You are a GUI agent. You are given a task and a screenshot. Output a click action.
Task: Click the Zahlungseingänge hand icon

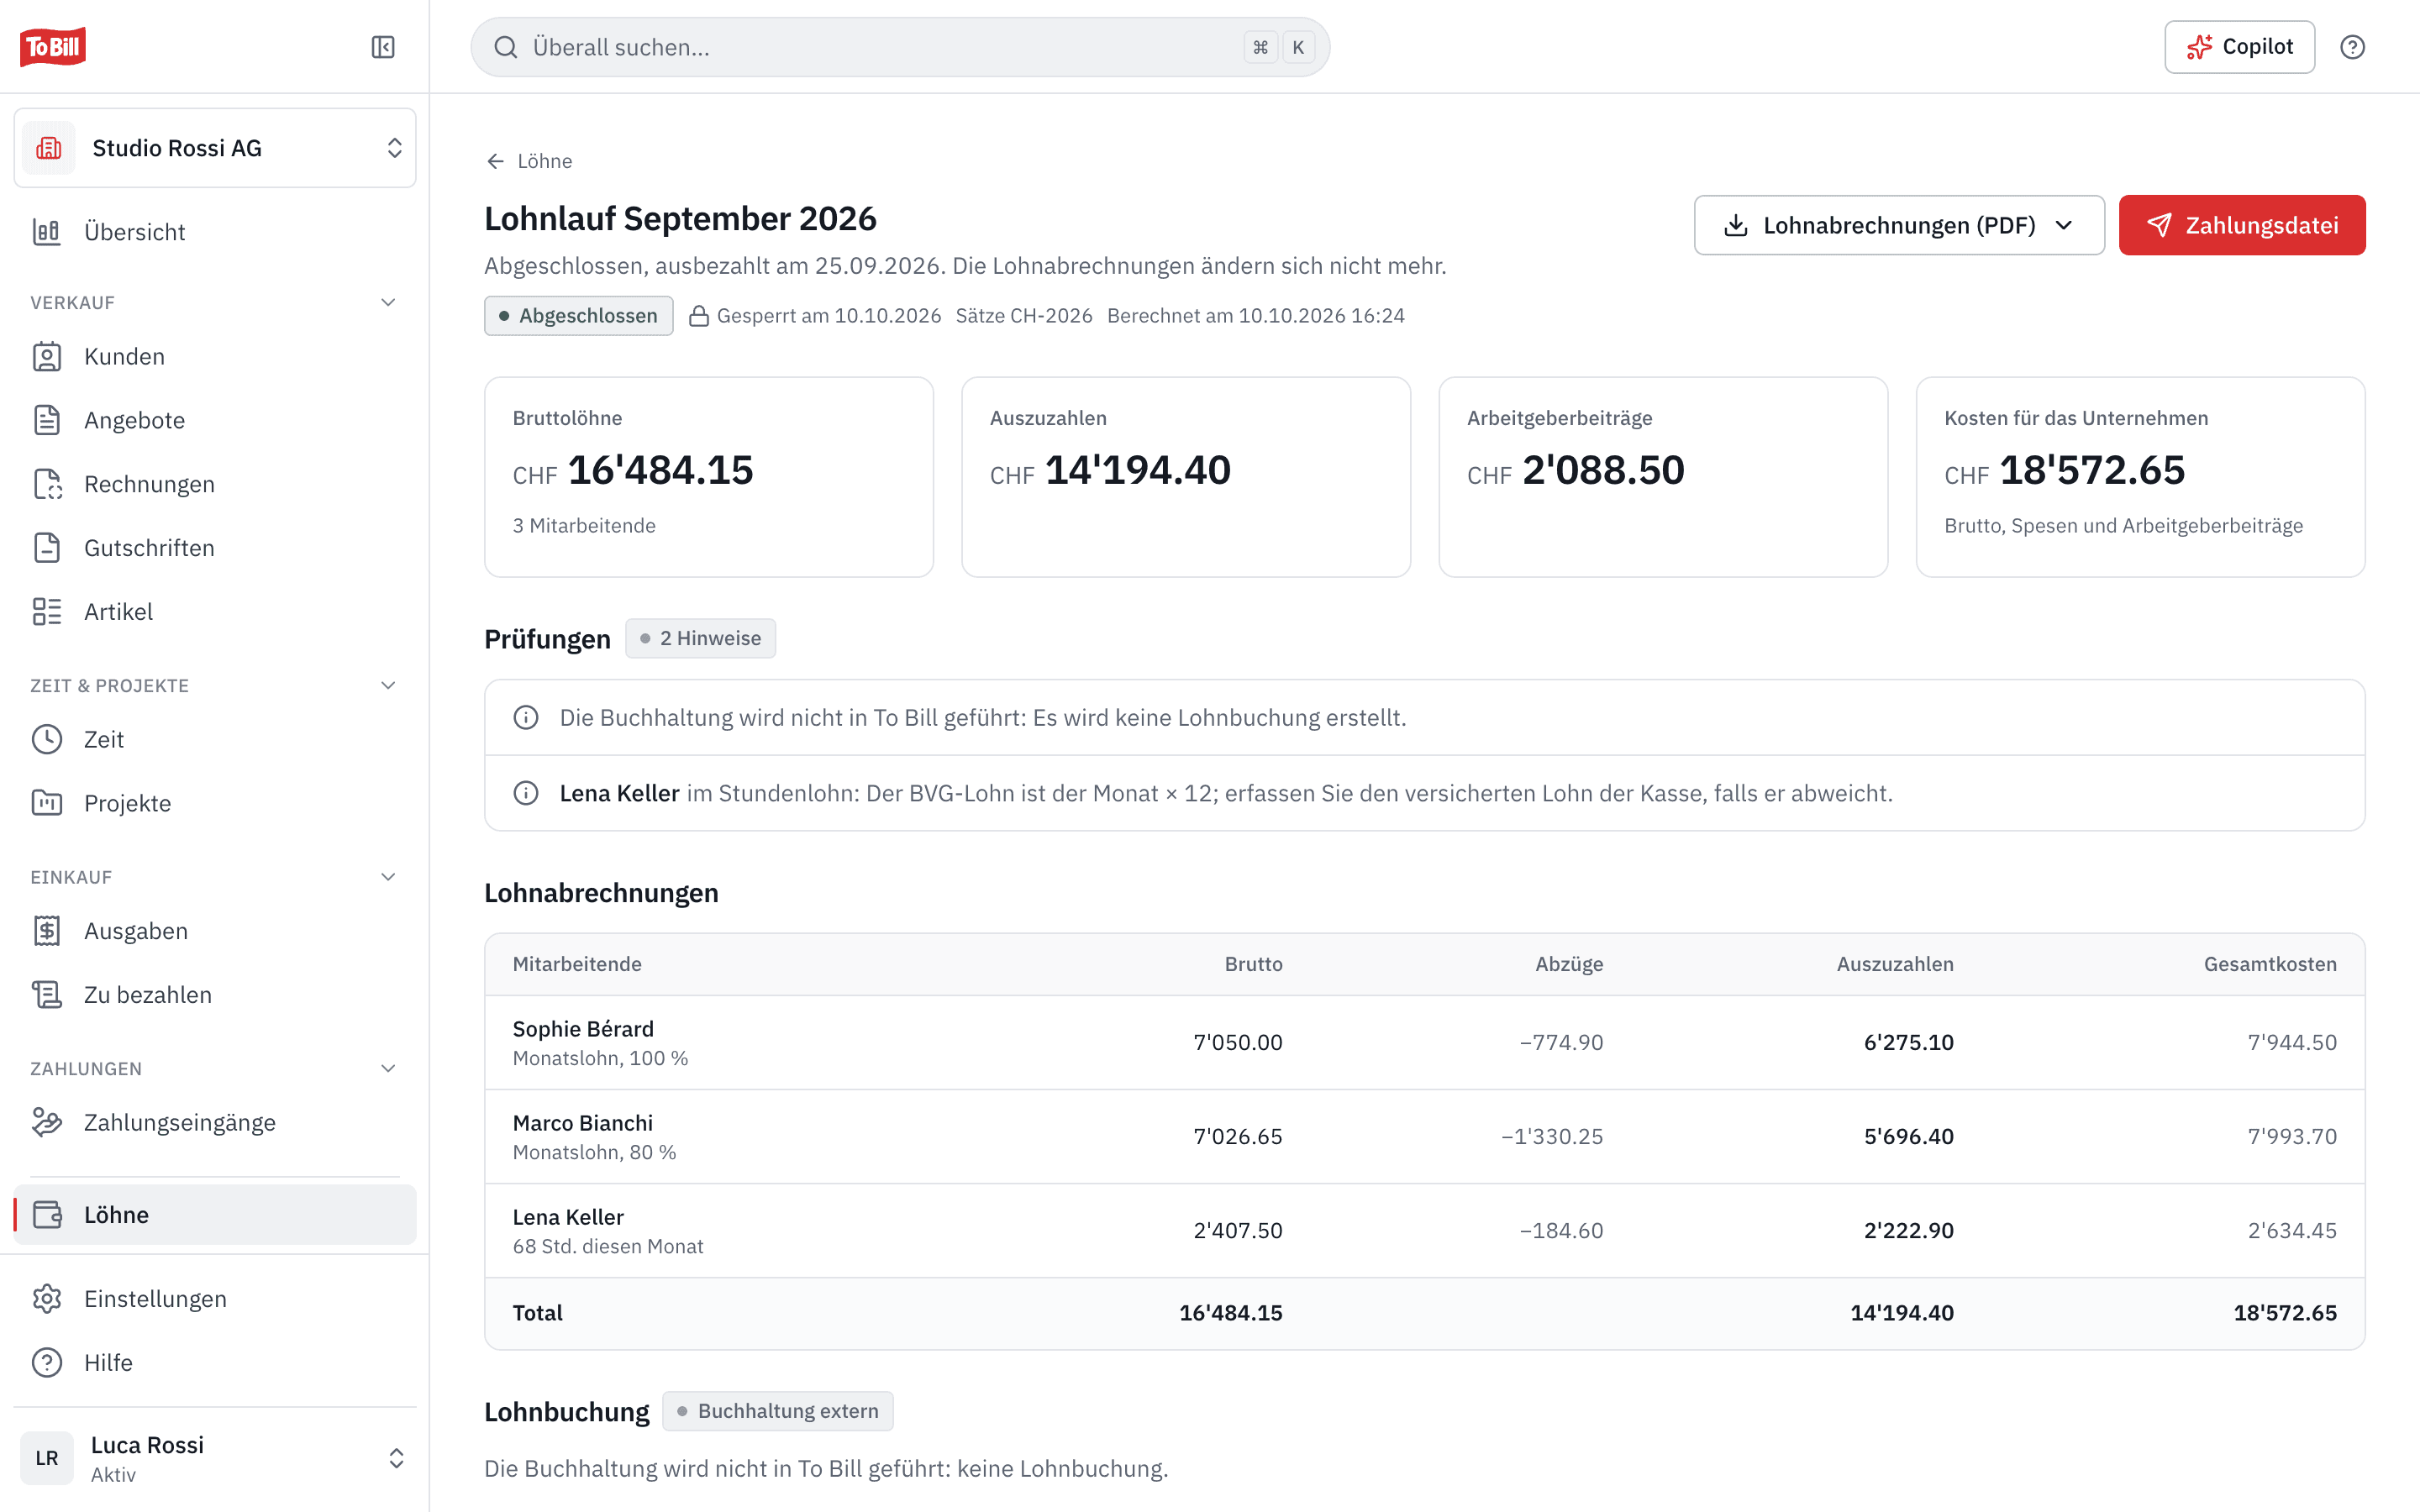[47, 1122]
